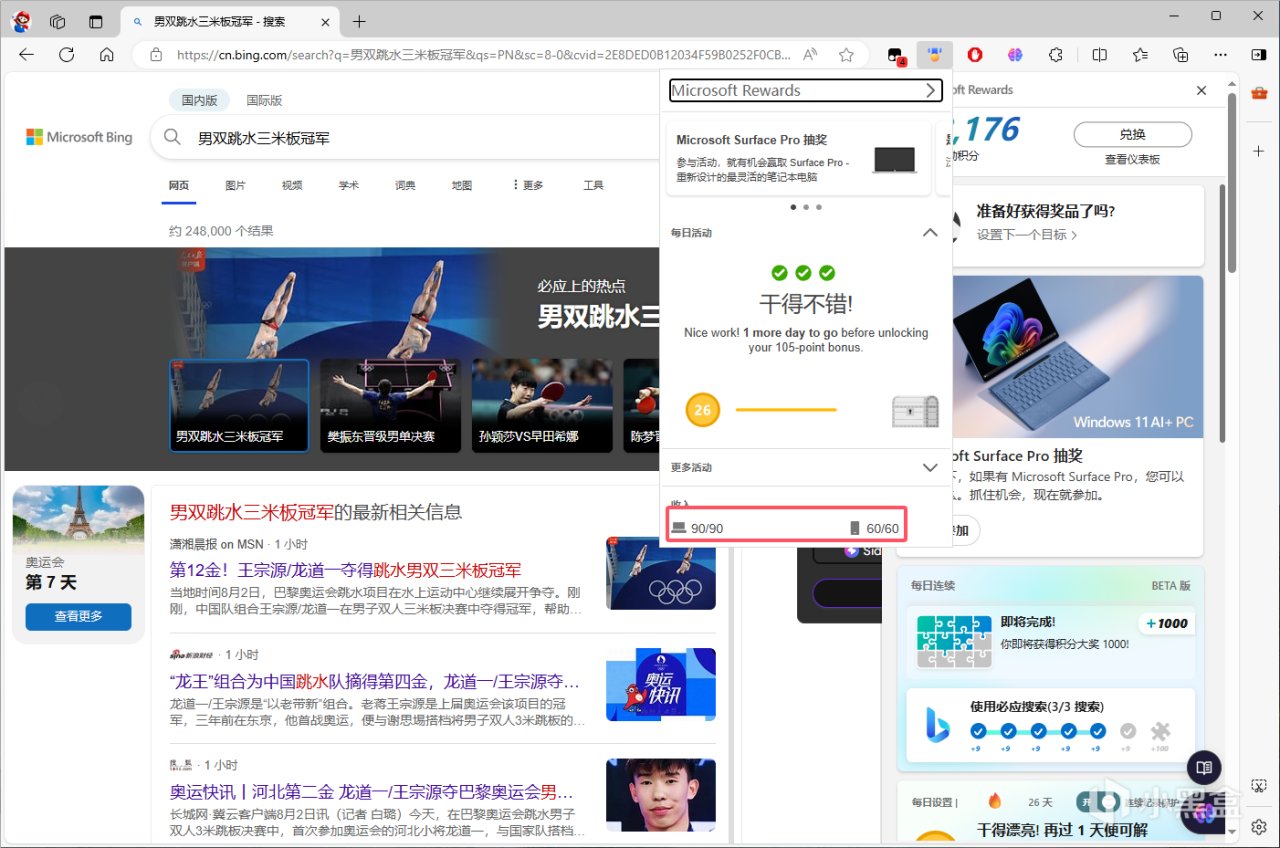
Task: Switch to 国内版 search
Action: coord(199,100)
